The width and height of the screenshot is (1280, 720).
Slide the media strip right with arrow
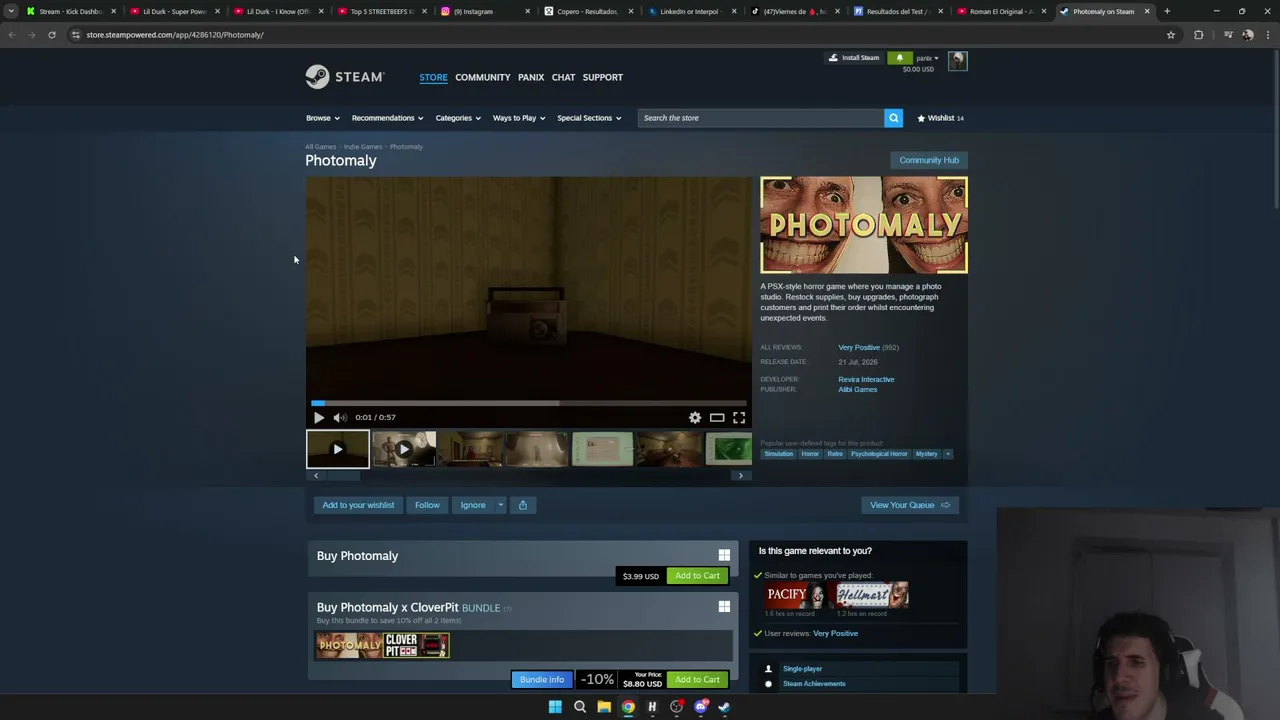741,476
